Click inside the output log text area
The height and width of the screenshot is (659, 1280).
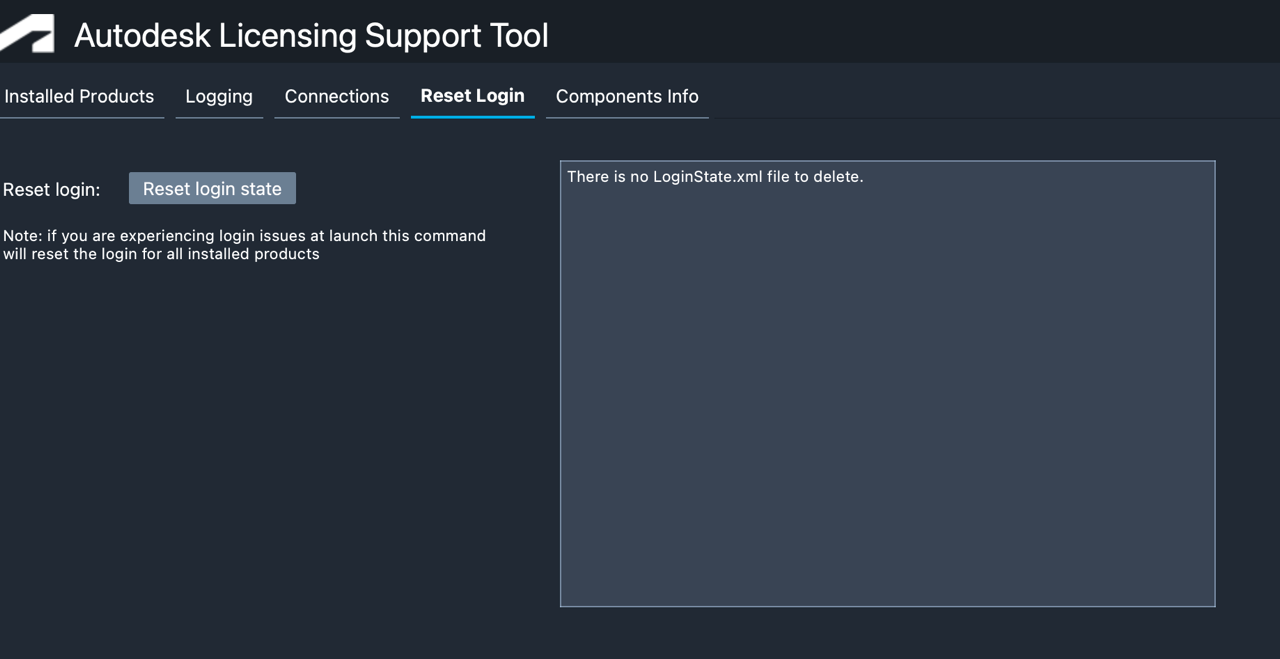point(888,384)
